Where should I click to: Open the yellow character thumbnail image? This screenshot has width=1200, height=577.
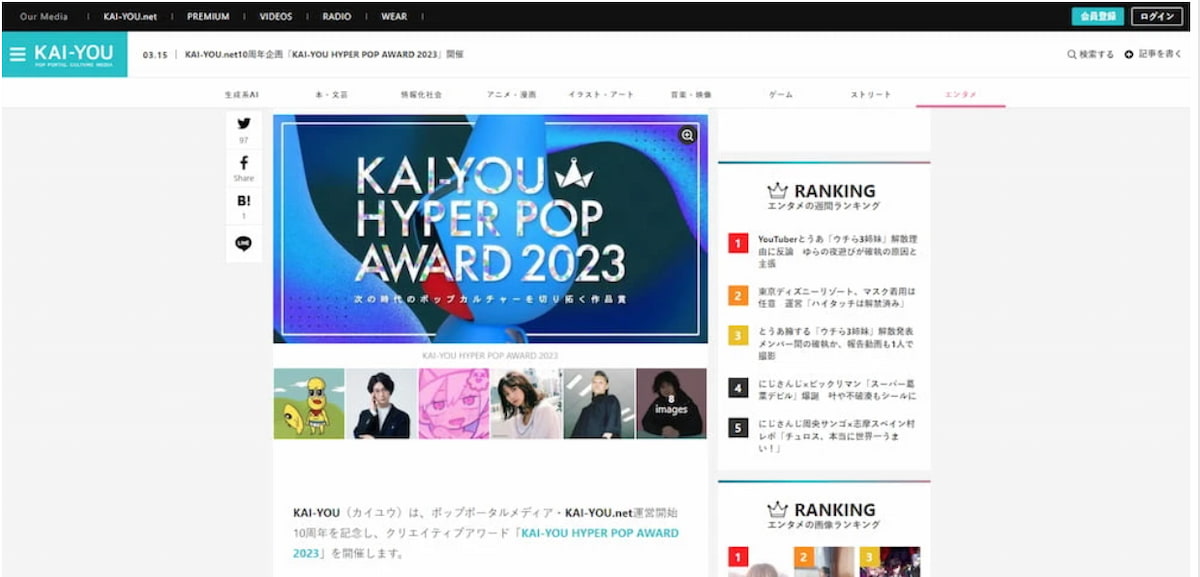[x=309, y=404]
